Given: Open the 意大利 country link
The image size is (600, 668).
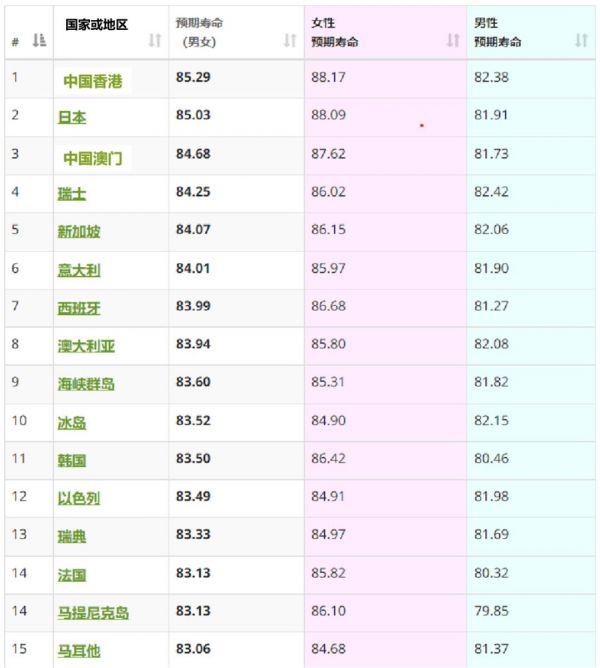Looking at the screenshot, I should [x=79, y=270].
